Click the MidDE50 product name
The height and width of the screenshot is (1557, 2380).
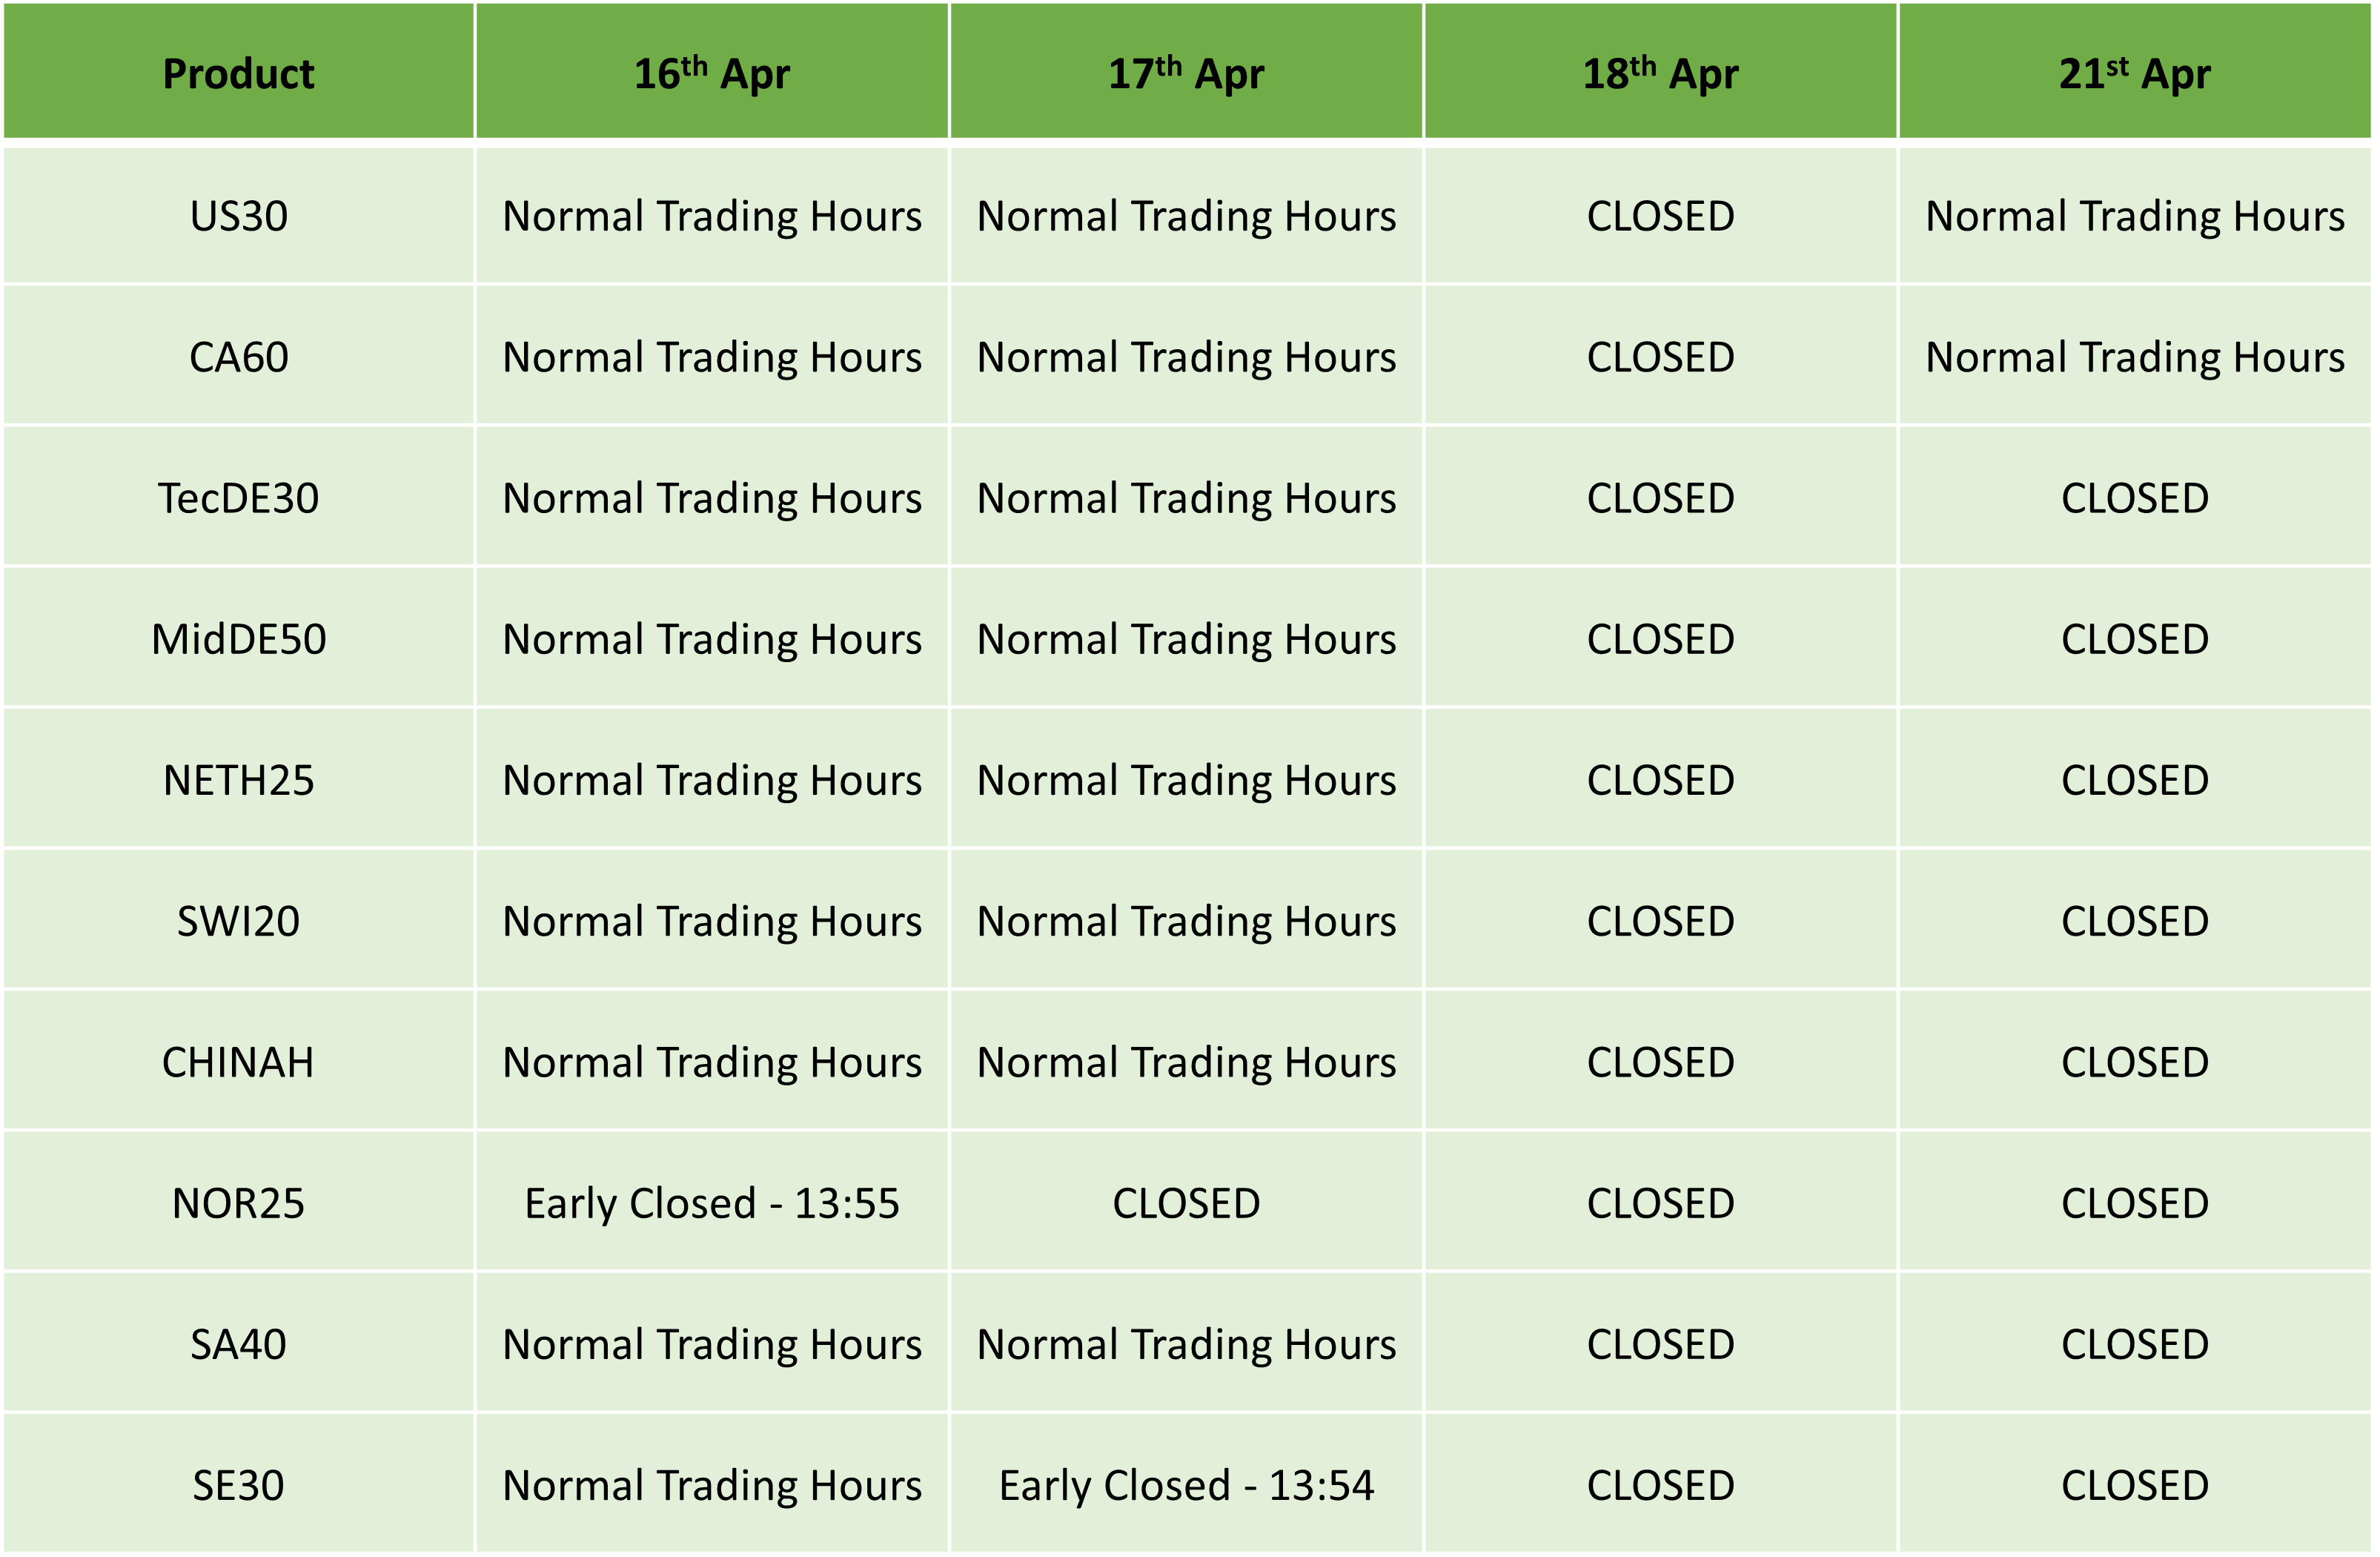(238, 639)
